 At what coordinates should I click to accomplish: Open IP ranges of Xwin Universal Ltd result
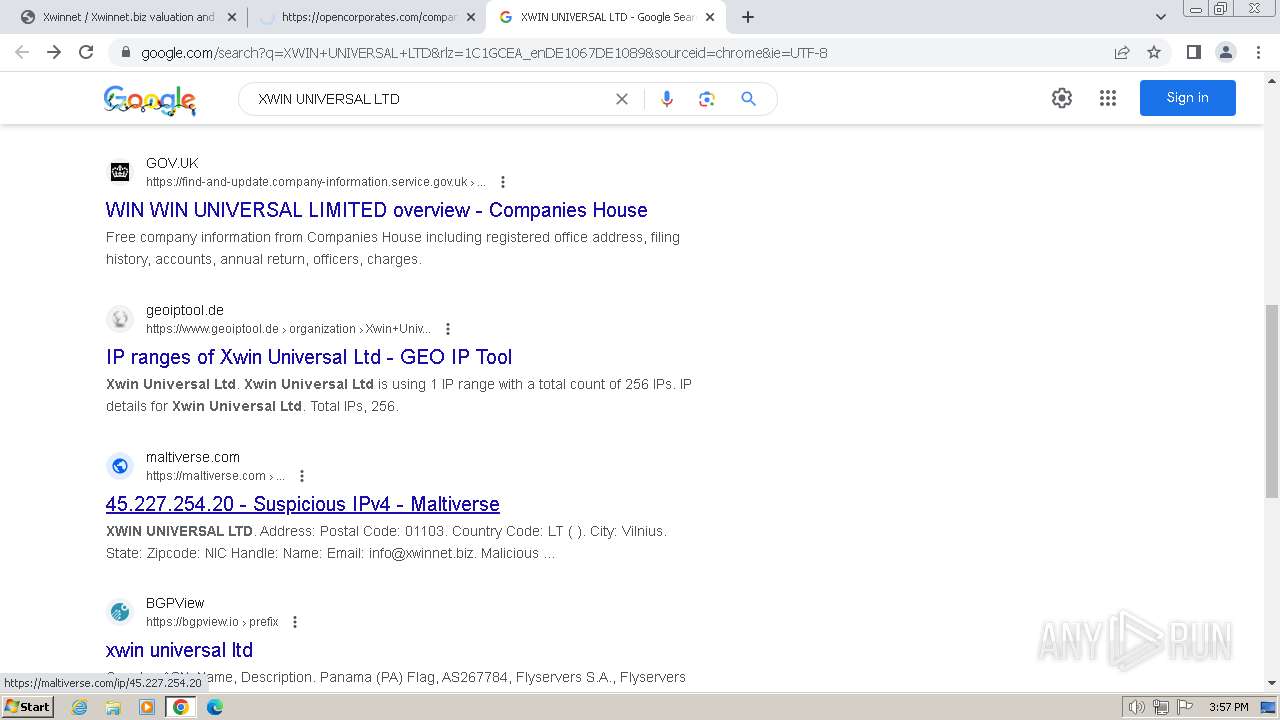(x=309, y=357)
